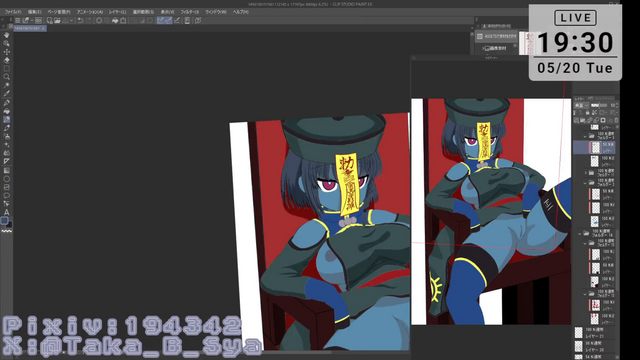This screenshot has height=360, width=640.
Task: Open the layer blending mode dropdown
Action: click(582, 105)
